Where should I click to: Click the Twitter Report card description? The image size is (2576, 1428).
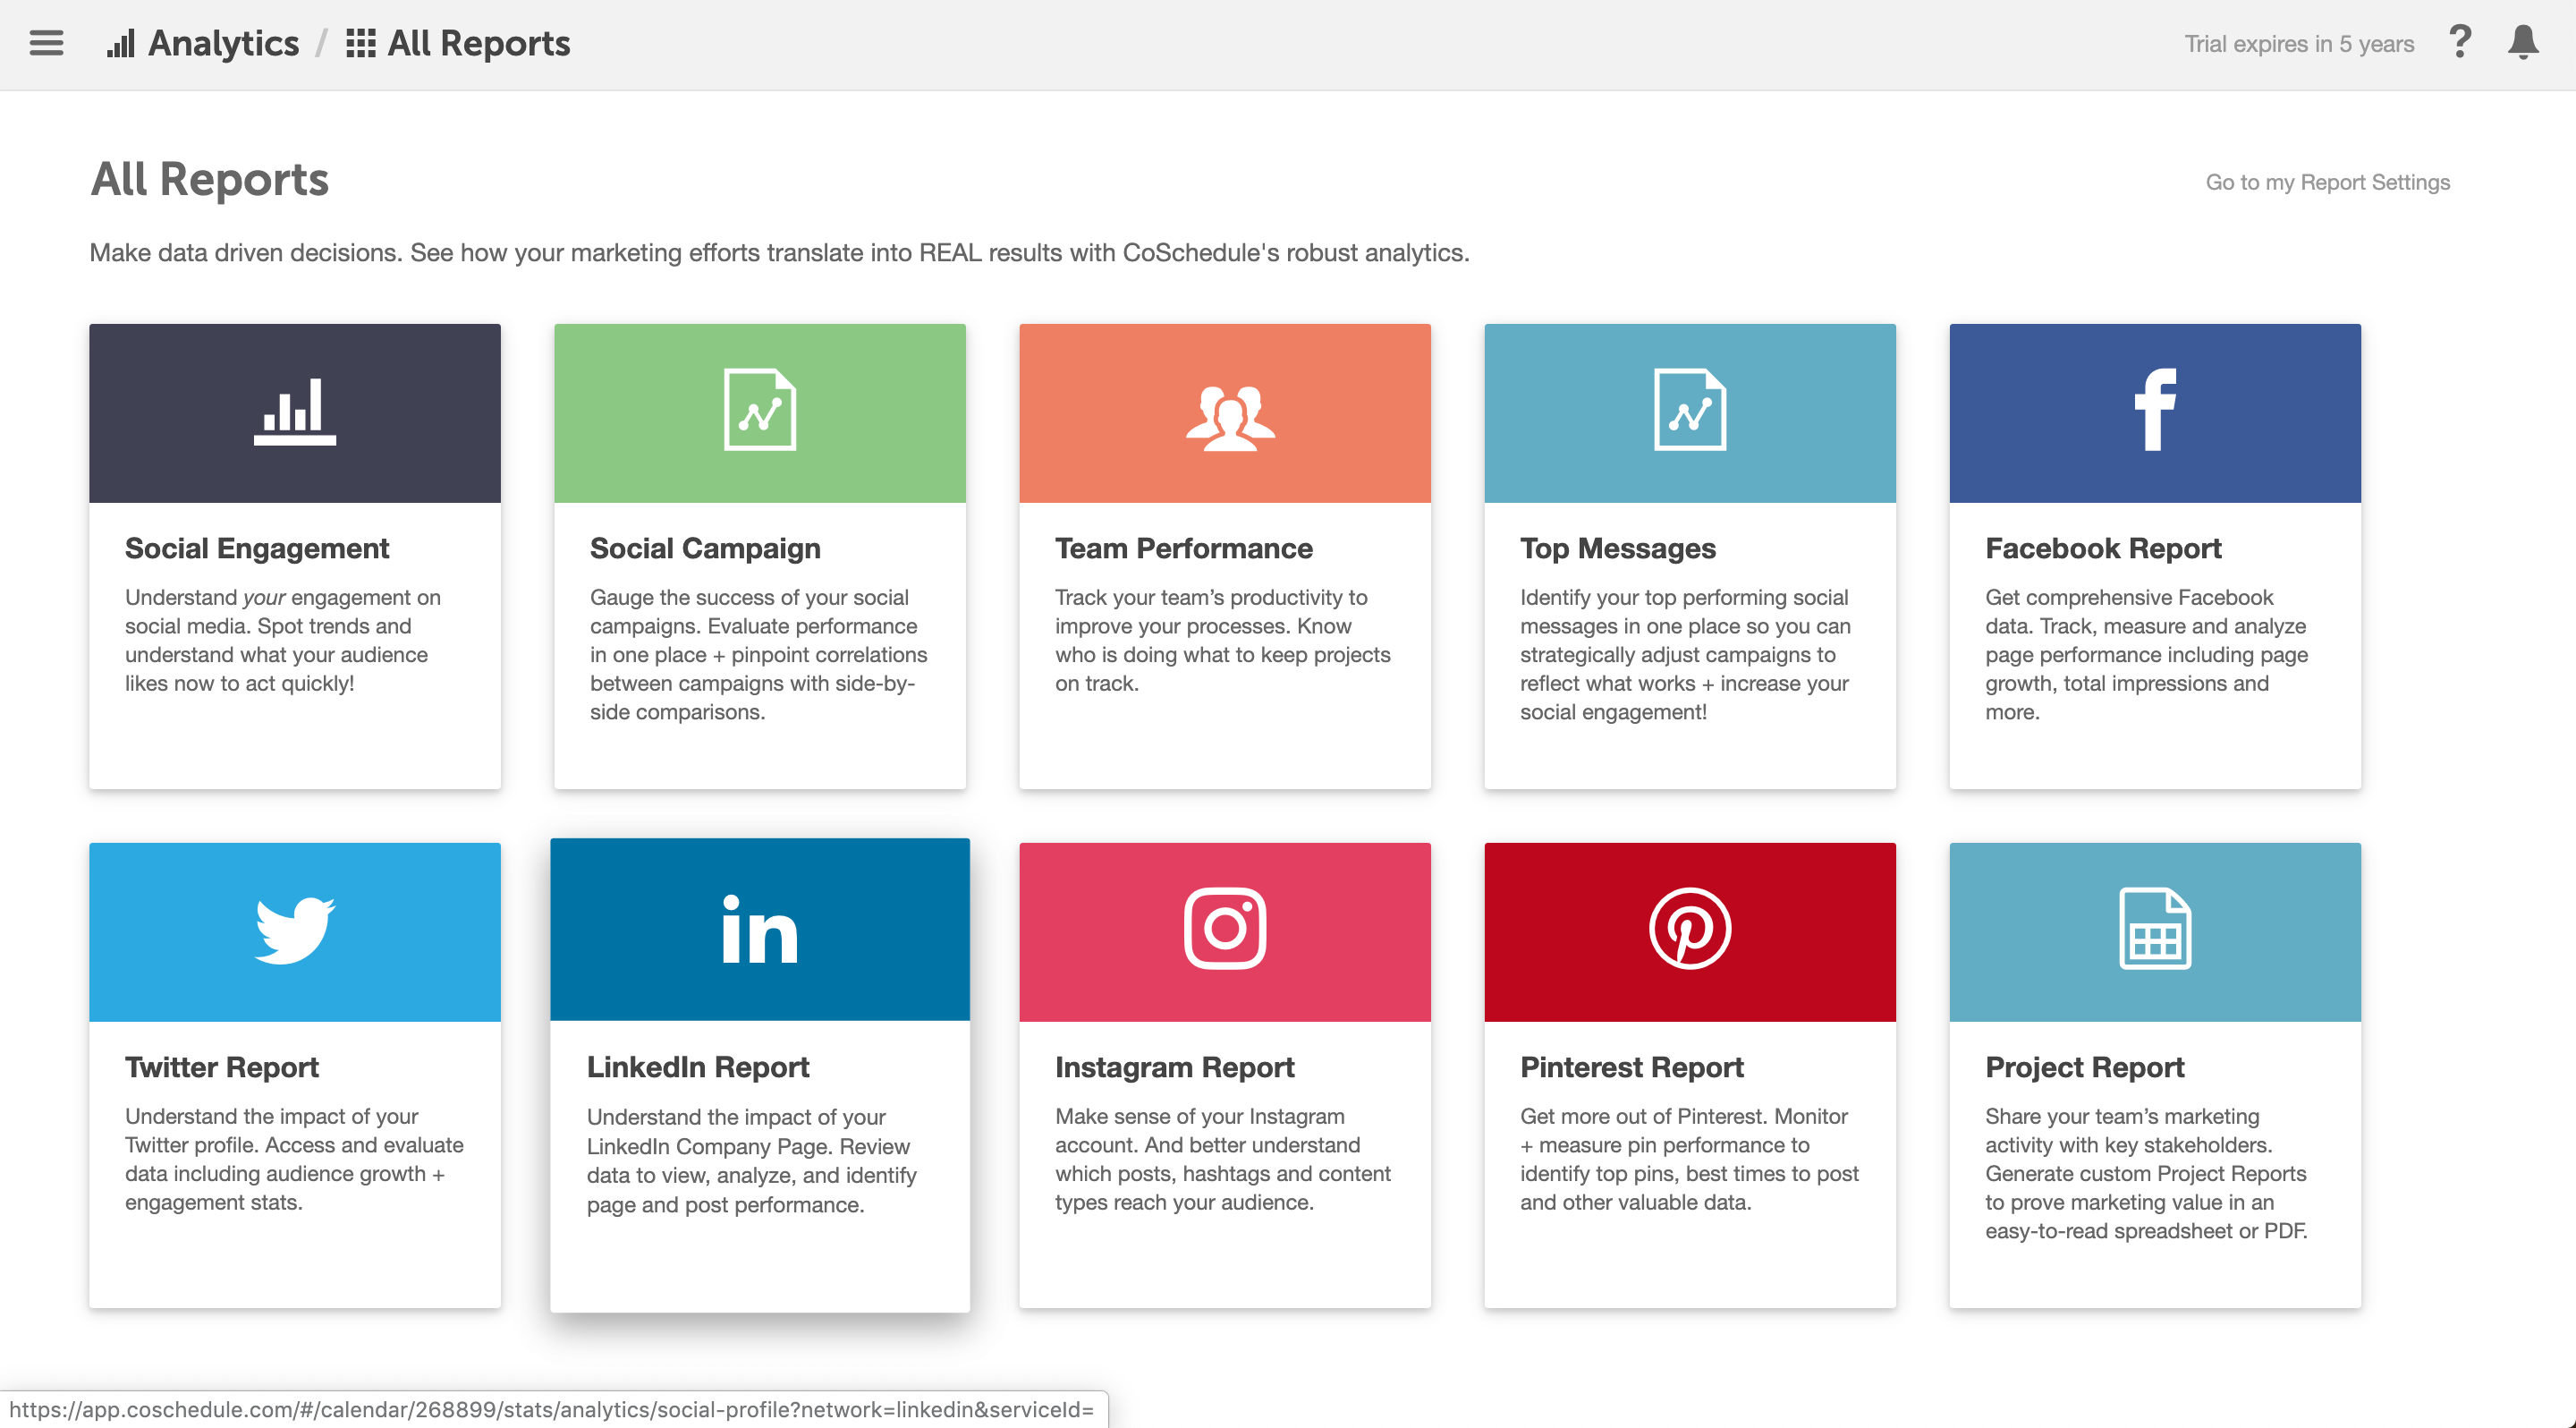294,1159
